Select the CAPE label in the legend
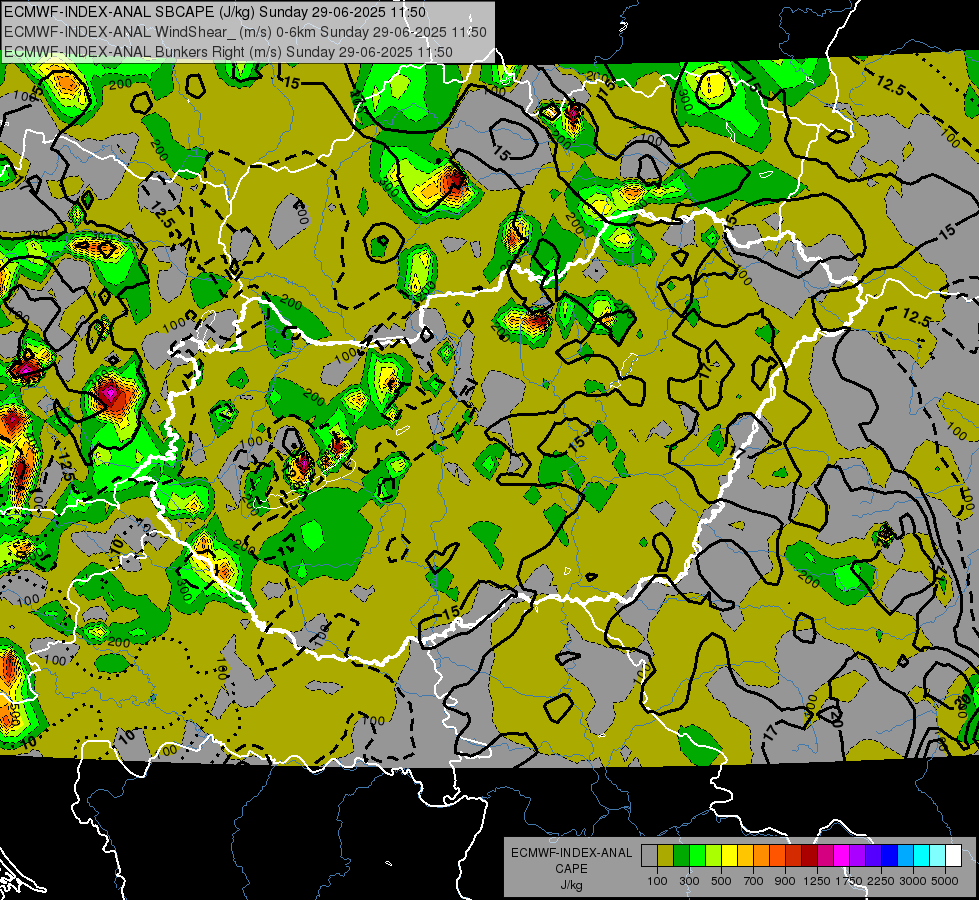 pyautogui.click(x=571, y=869)
